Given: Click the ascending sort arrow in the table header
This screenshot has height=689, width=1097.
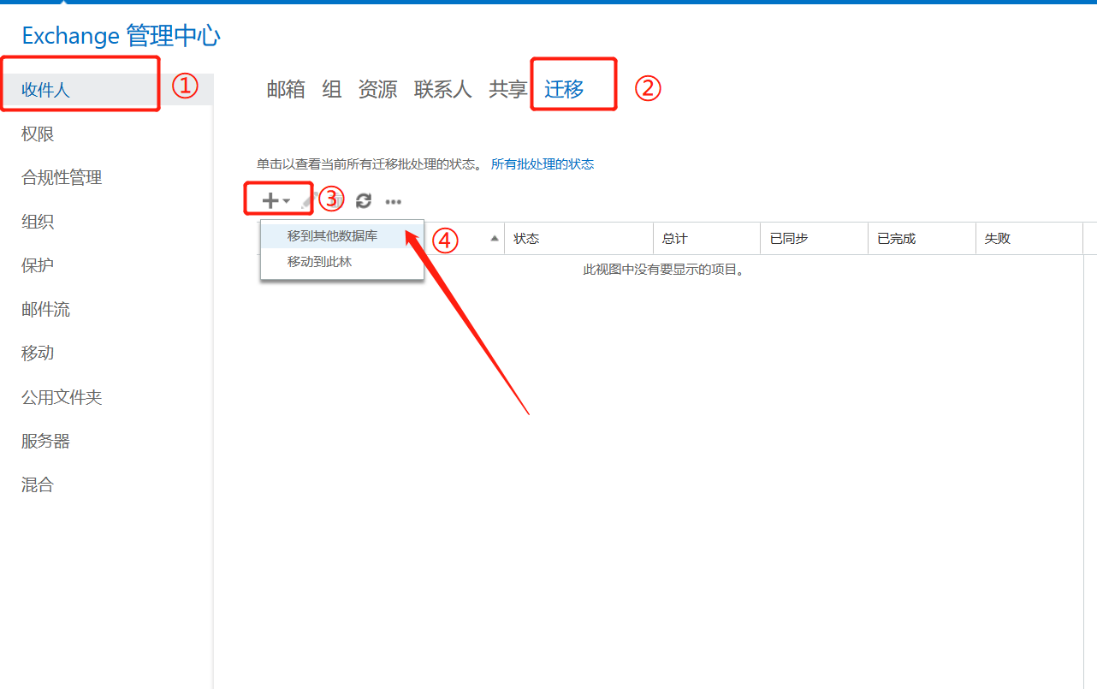Looking at the screenshot, I should click(x=495, y=239).
